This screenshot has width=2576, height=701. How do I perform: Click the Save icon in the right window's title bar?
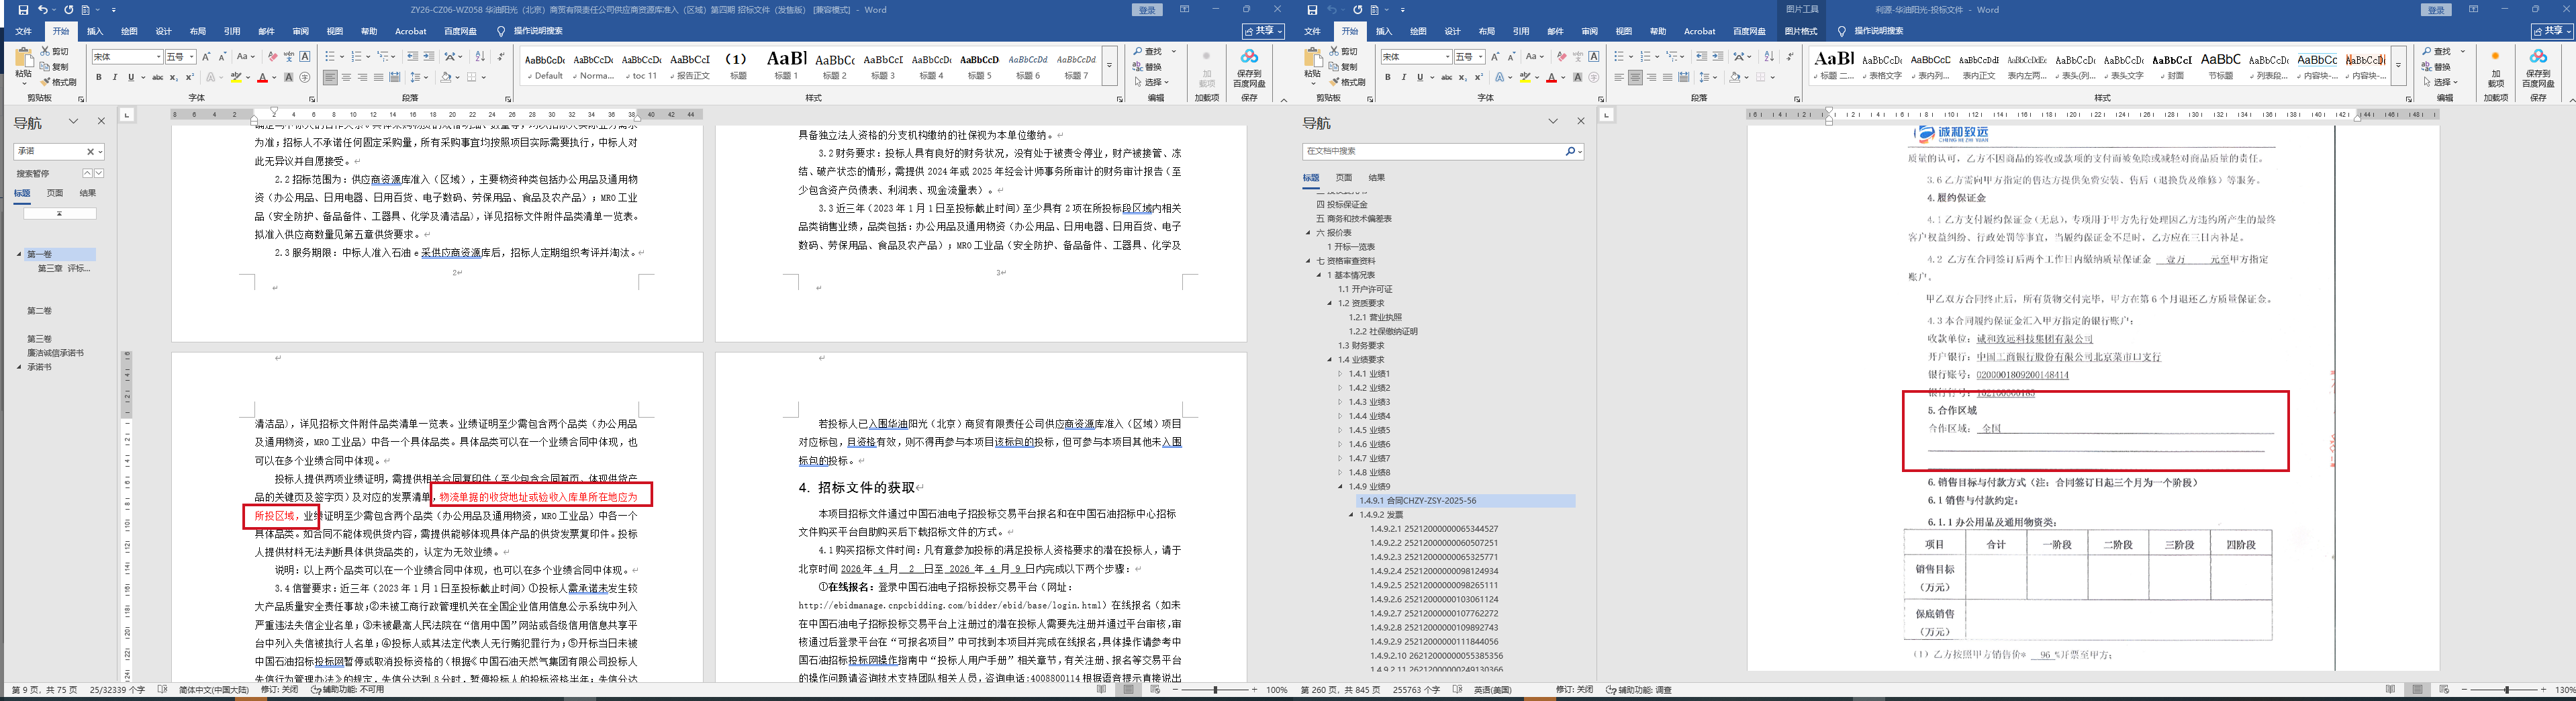[1312, 10]
